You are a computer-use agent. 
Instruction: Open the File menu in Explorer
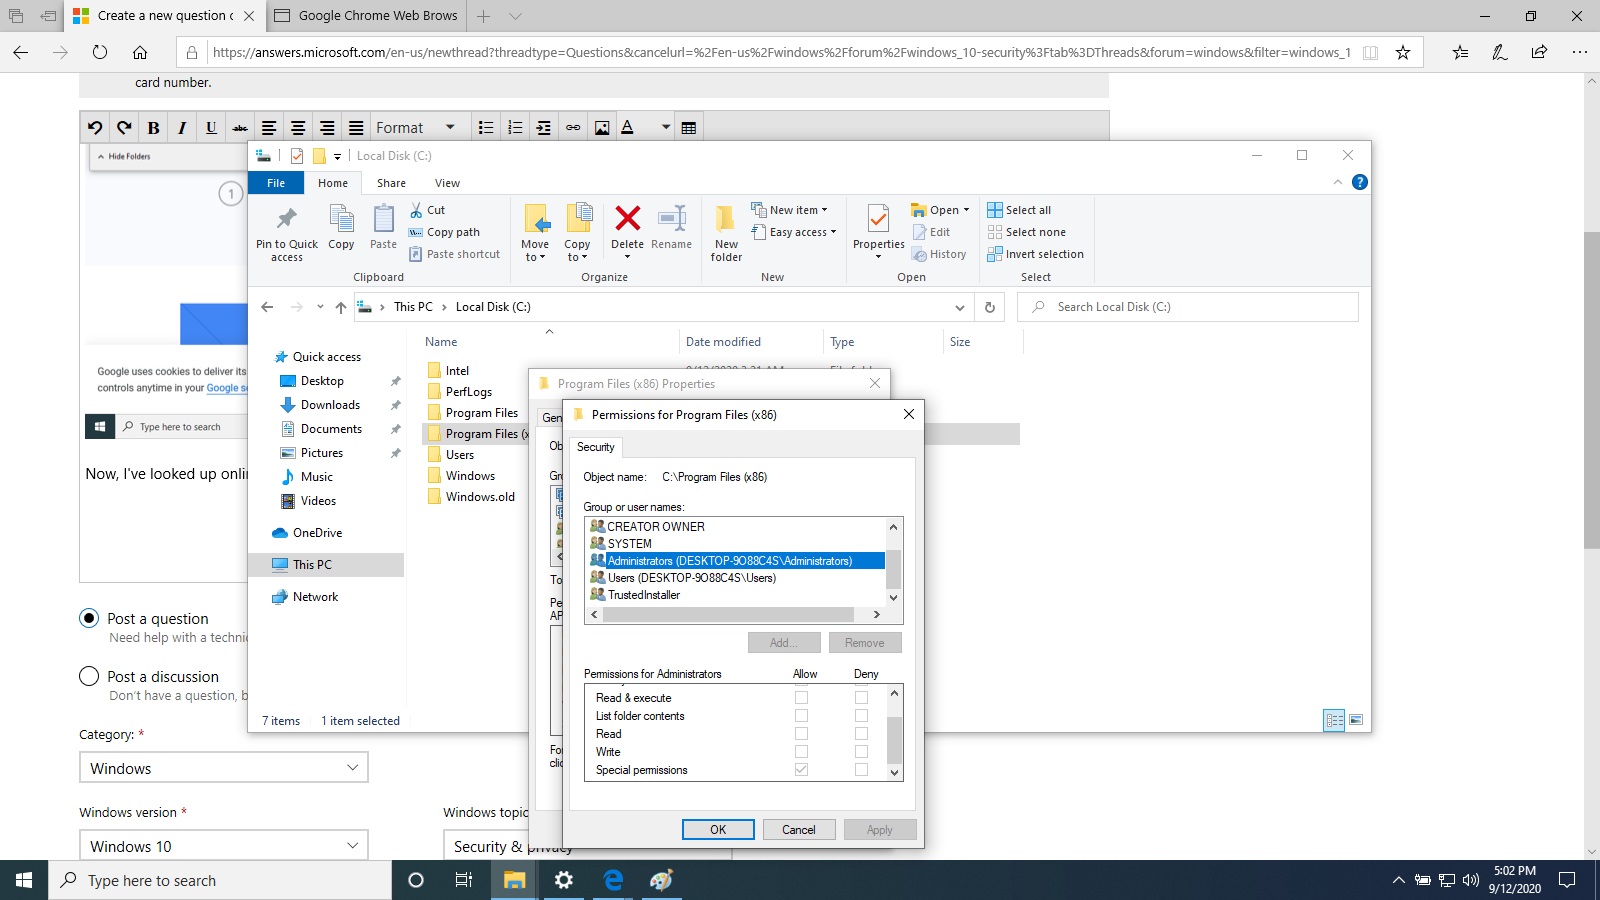coord(276,183)
